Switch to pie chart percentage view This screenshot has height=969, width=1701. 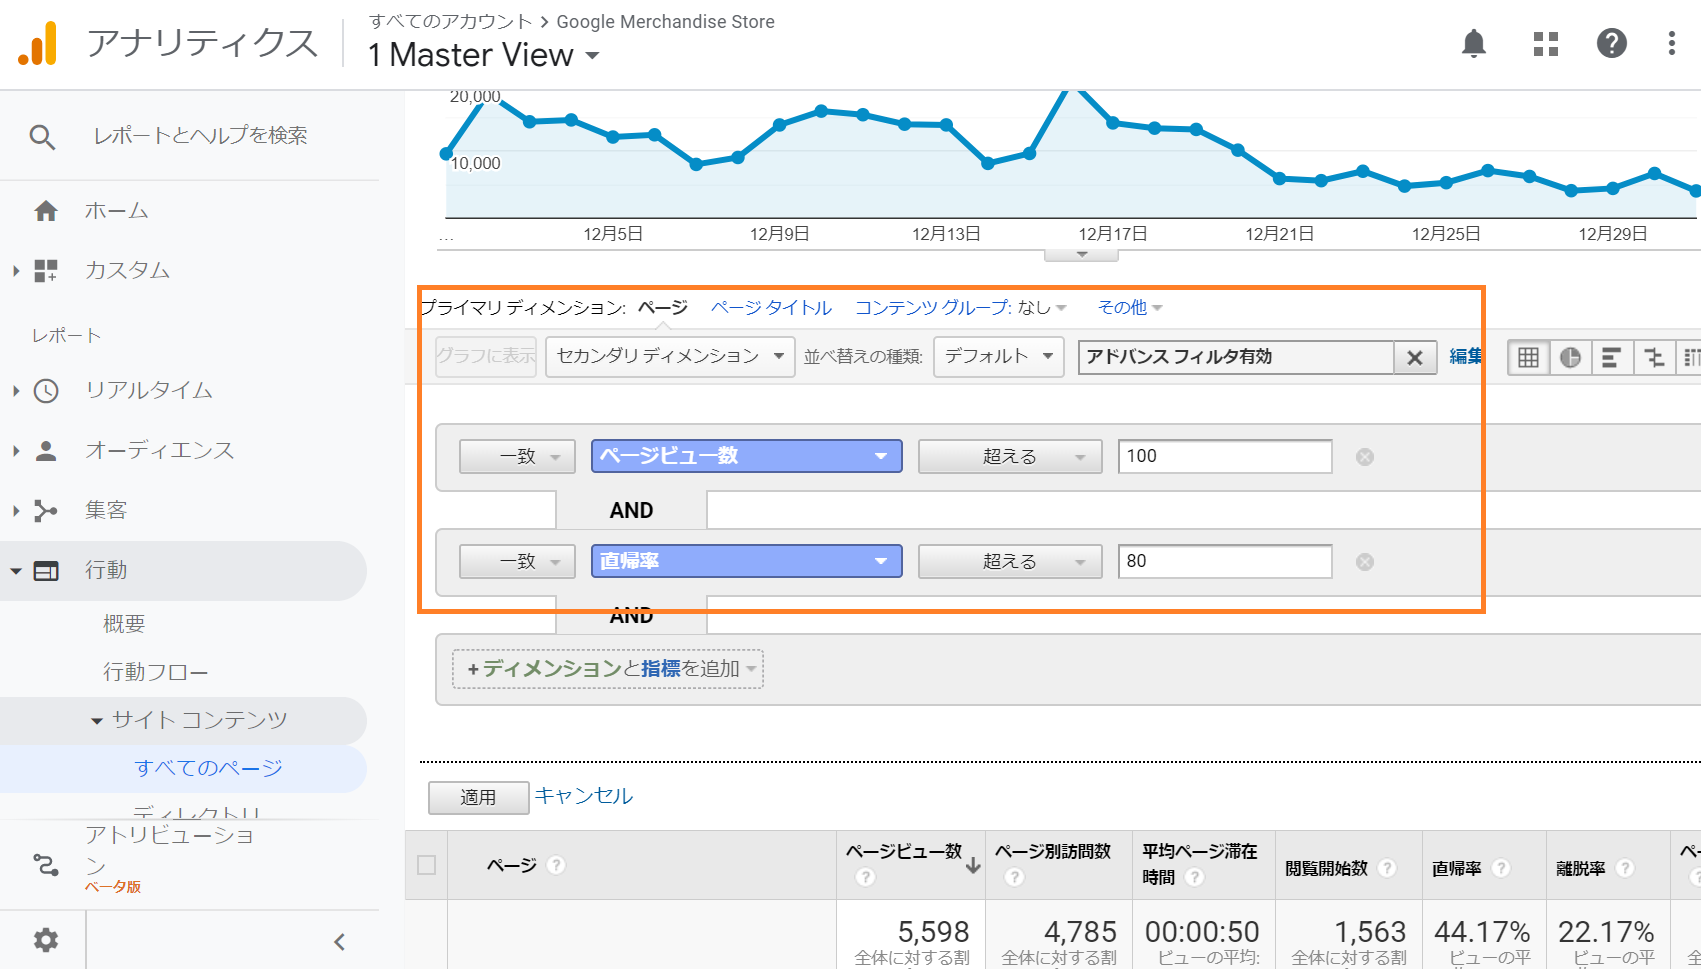click(x=1570, y=357)
